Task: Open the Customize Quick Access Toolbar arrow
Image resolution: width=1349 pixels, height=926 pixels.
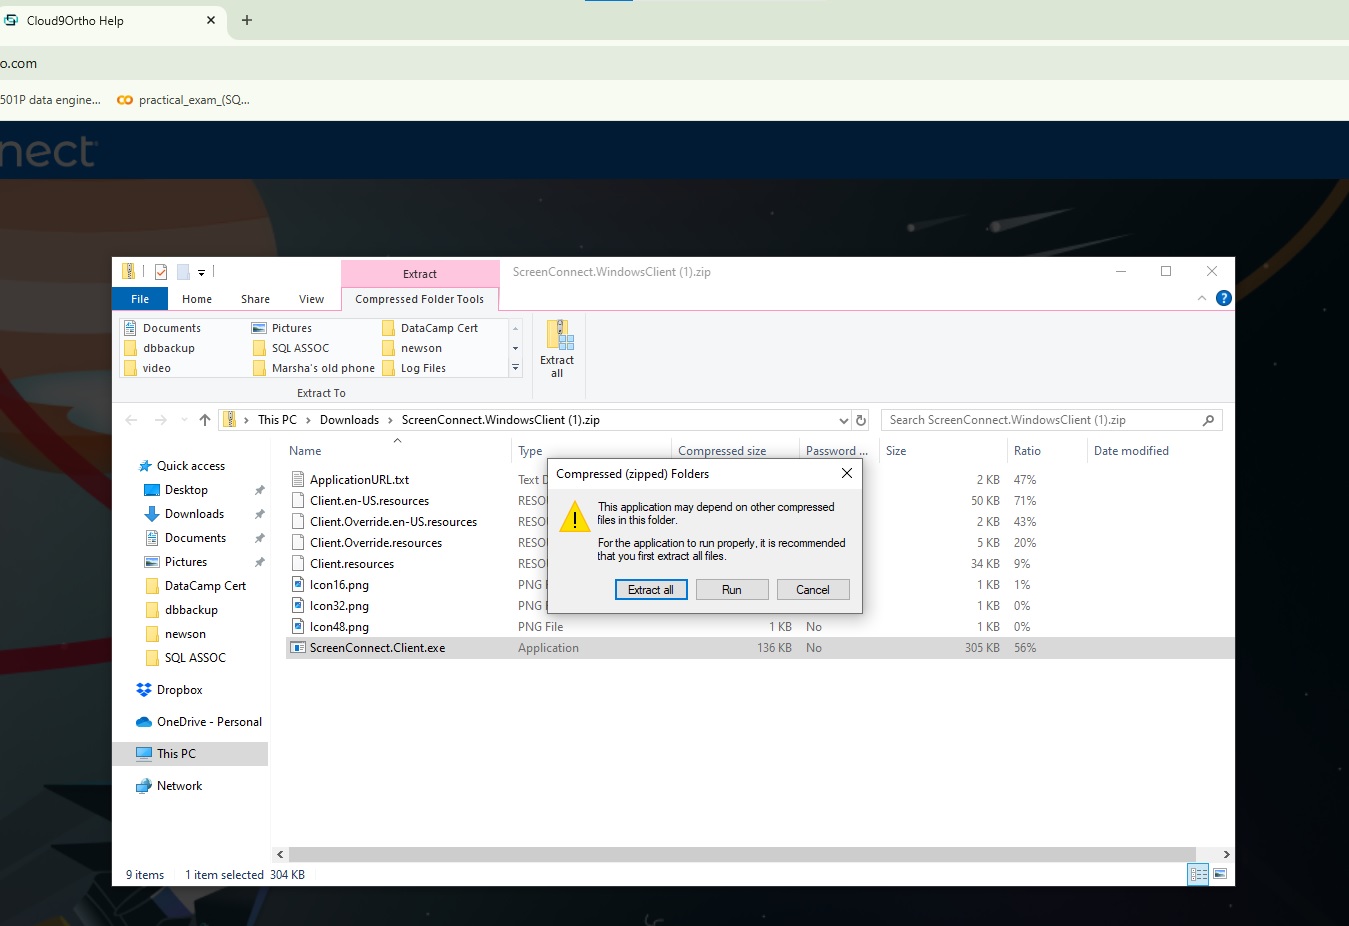Action: click(201, 272)
